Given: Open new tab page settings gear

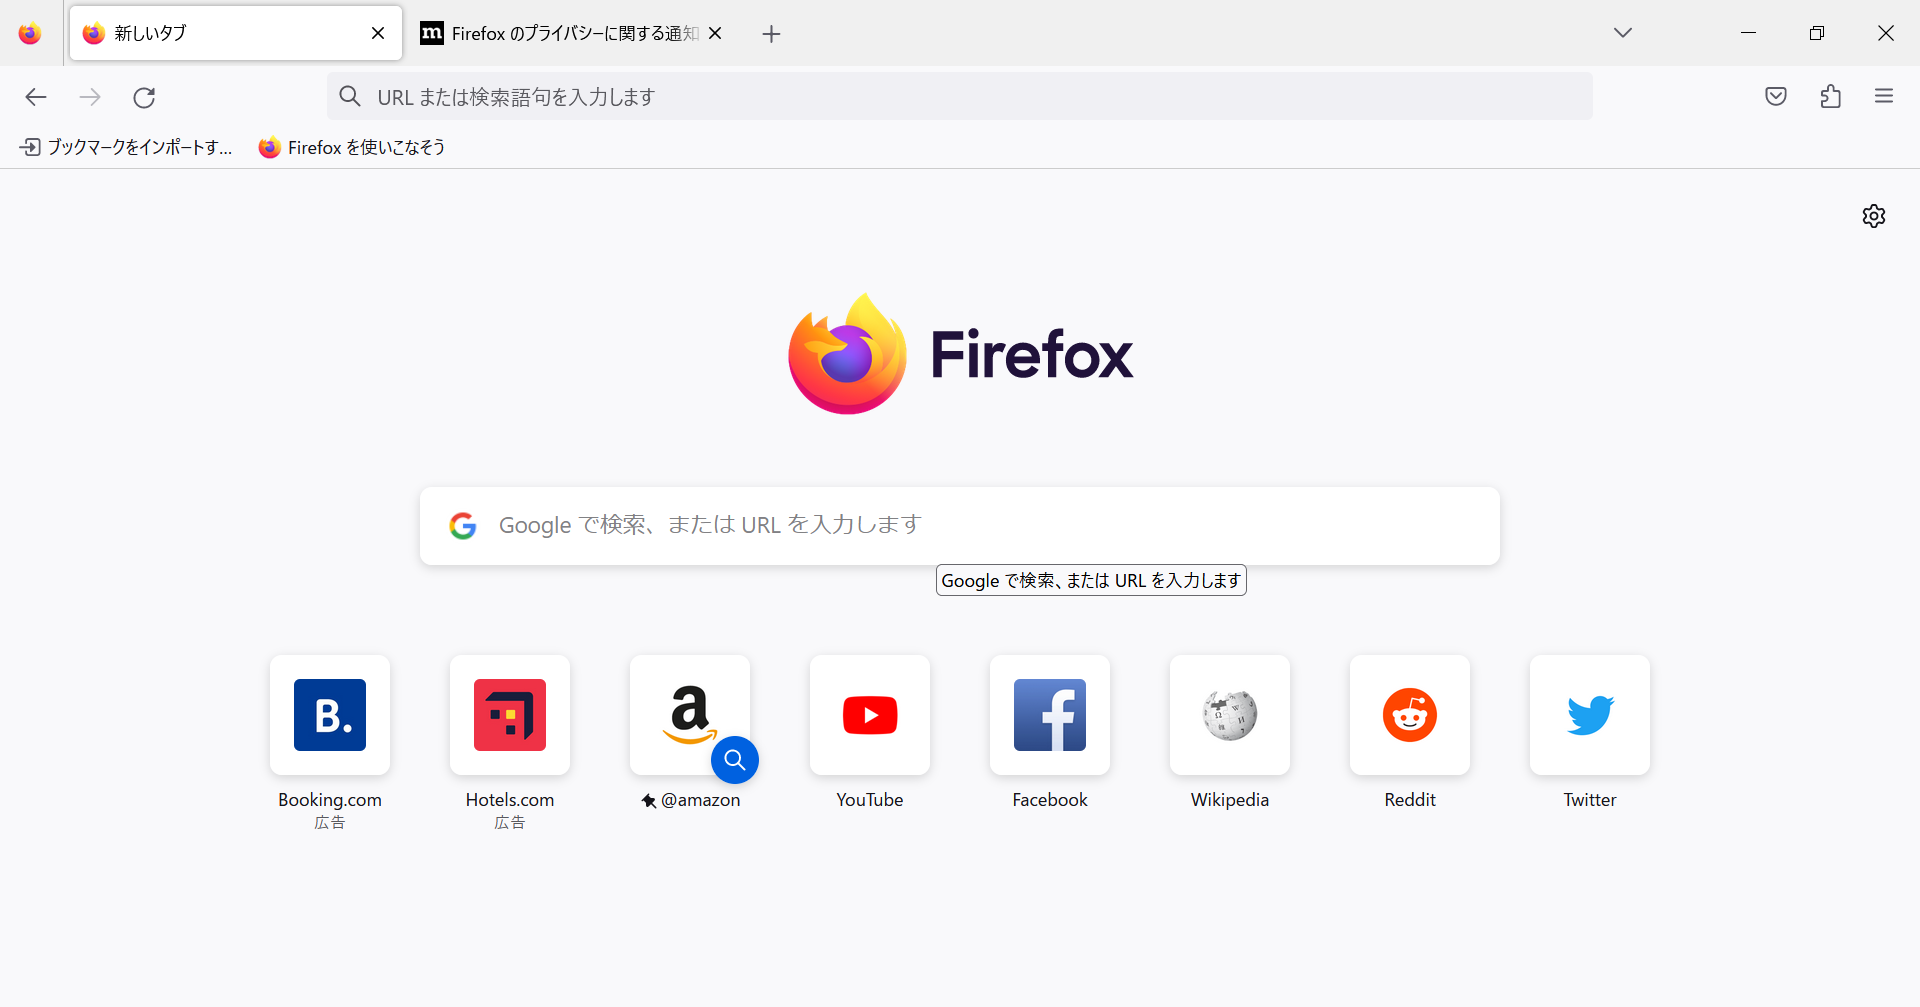Looking at the screenshot, I should tap(1873, 215).
